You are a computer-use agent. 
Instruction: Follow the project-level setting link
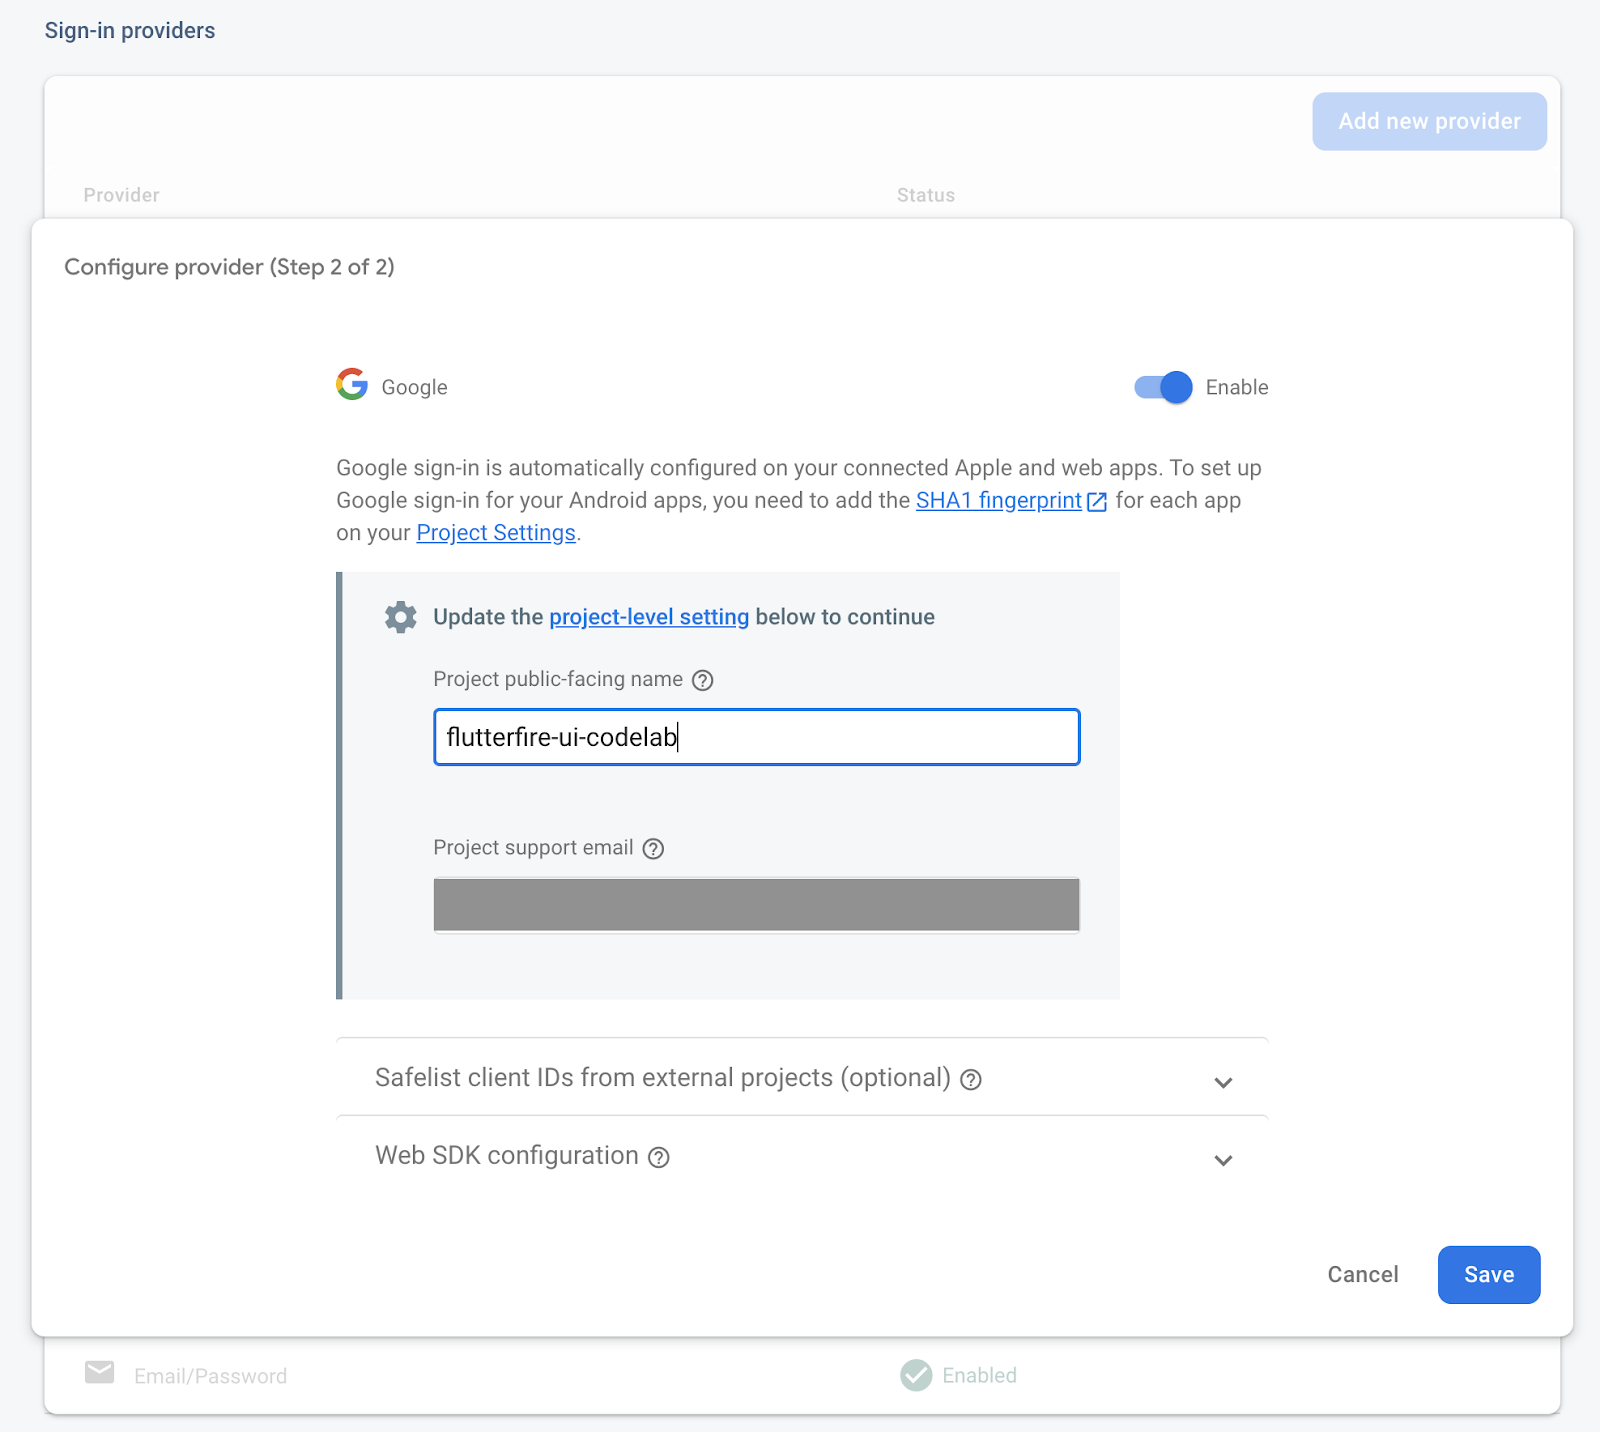(x=649, y=617)
